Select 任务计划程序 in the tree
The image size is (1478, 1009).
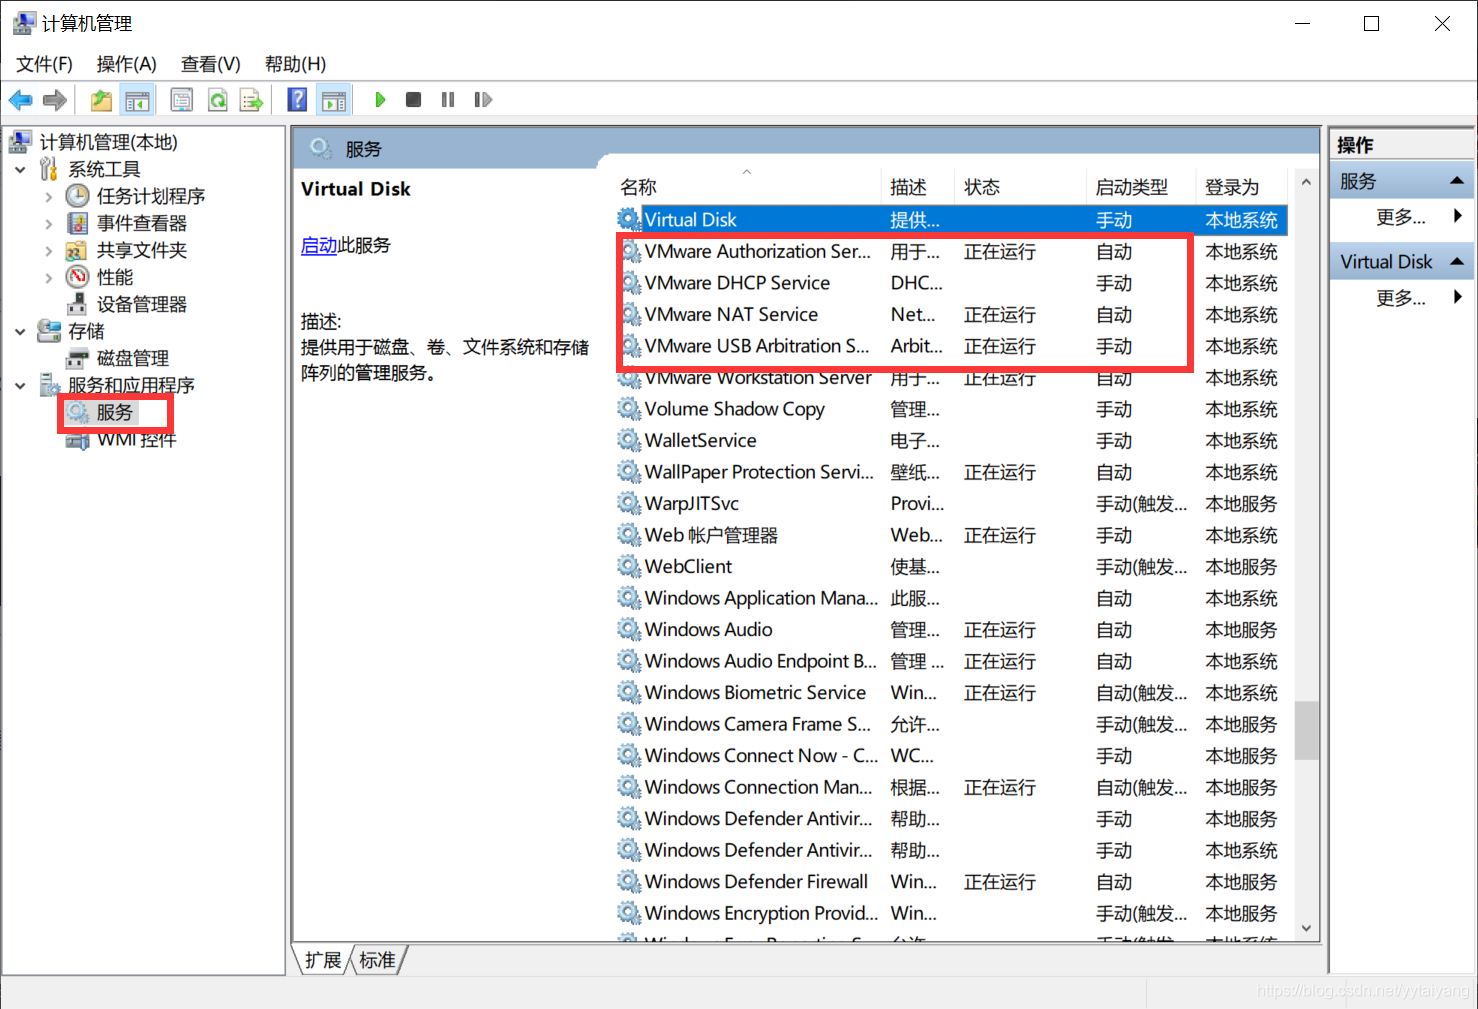point(150,196)
